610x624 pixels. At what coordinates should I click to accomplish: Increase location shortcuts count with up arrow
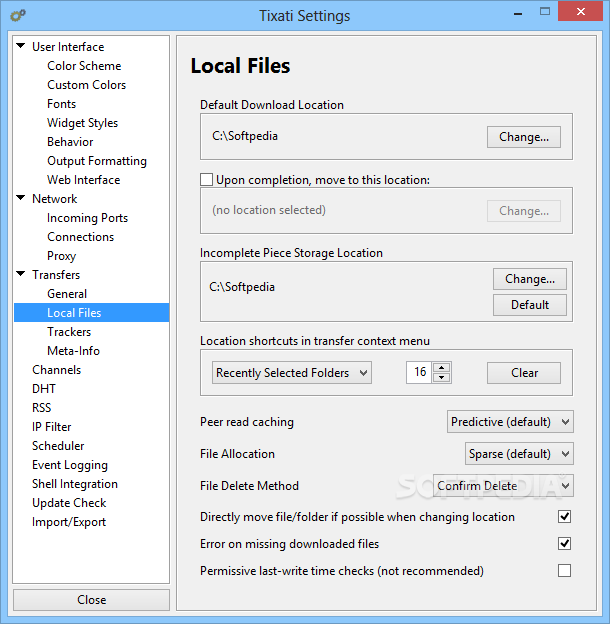pyautogui.click(x=441, y=367)
